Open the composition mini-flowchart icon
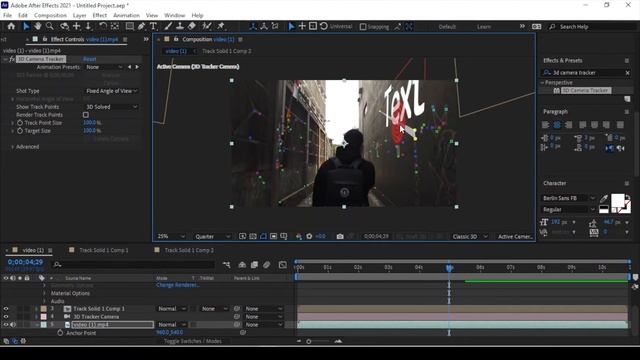This screenshot has width=640, height=360. tap(227, 265)
